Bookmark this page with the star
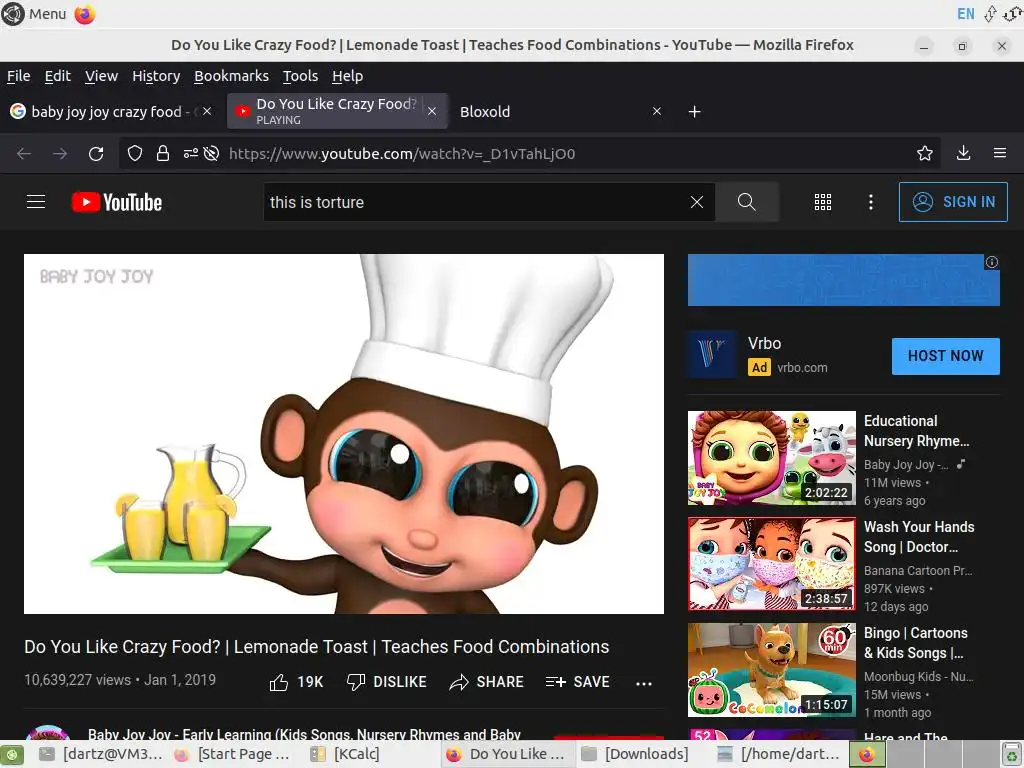The width and height of the screenshot is (1024, 768). pos(925,153)
